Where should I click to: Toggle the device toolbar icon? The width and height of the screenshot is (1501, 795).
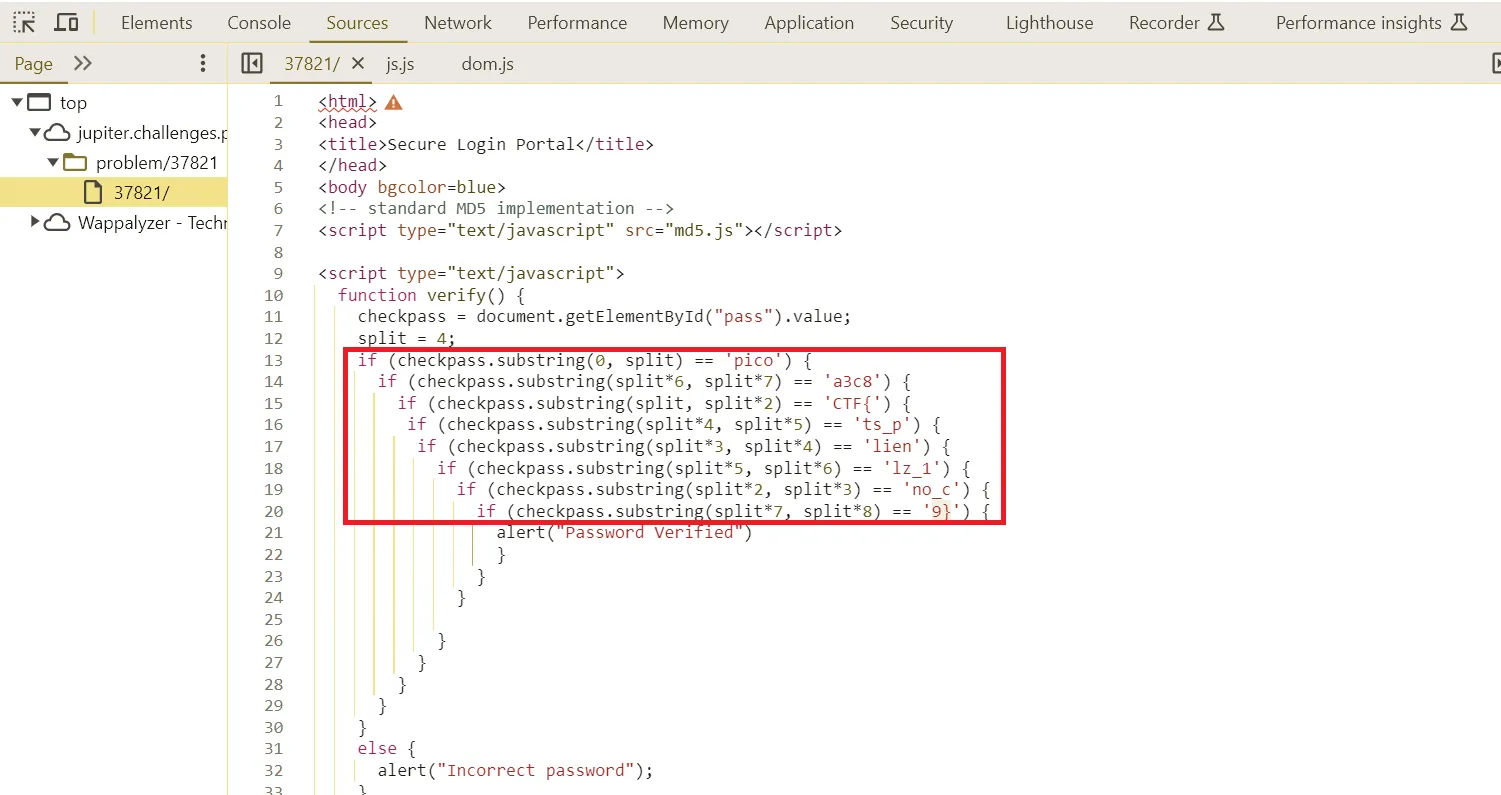[66, 22]
